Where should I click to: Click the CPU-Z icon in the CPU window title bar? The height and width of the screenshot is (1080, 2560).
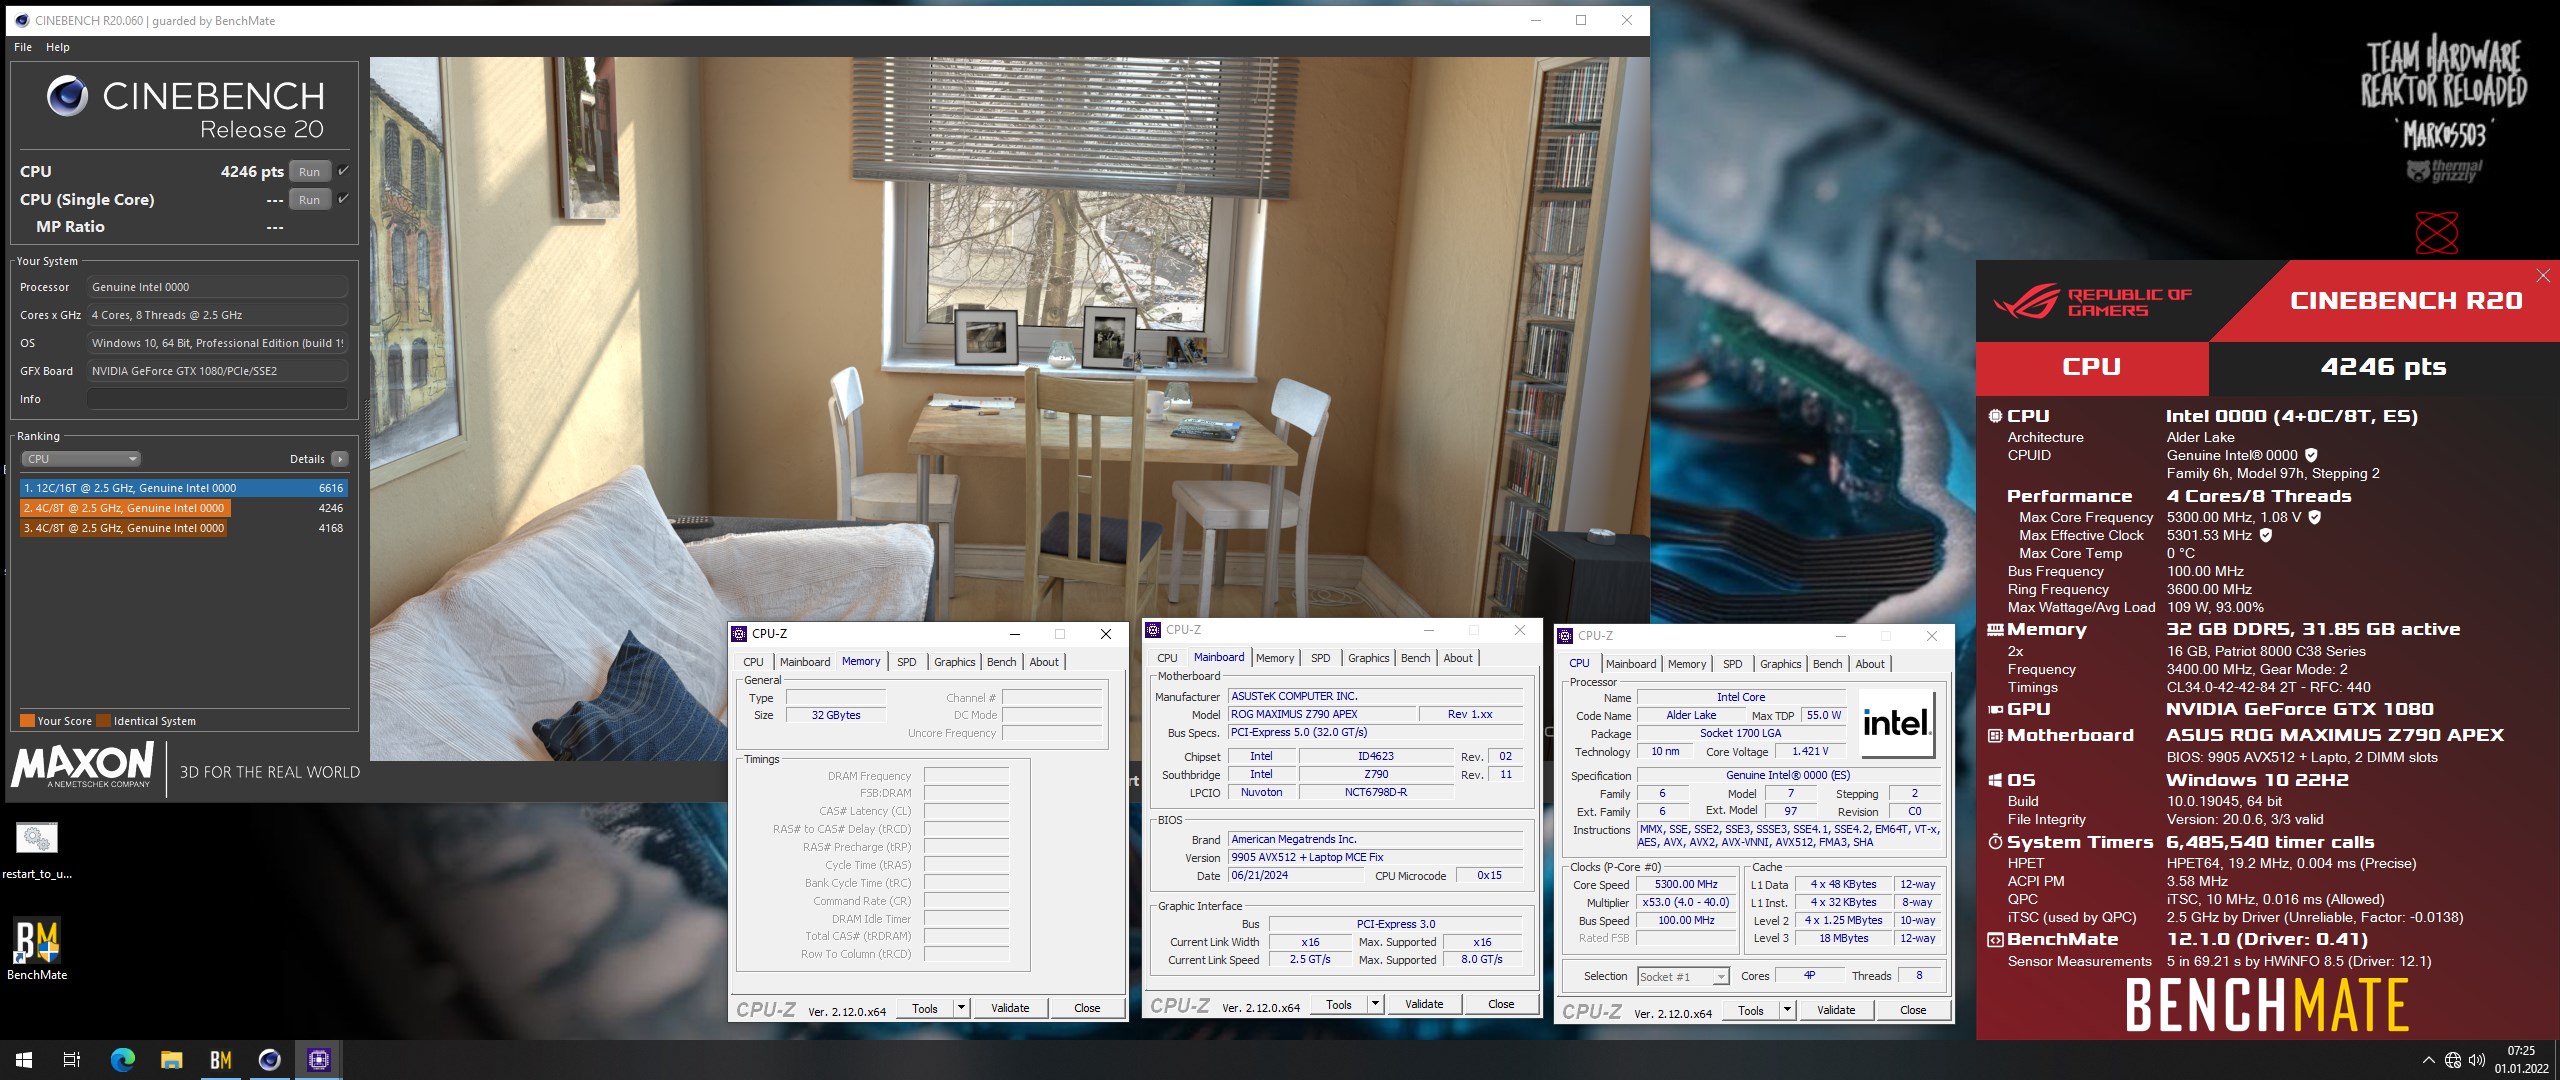pyautogui.click(x=1565, y=635)
